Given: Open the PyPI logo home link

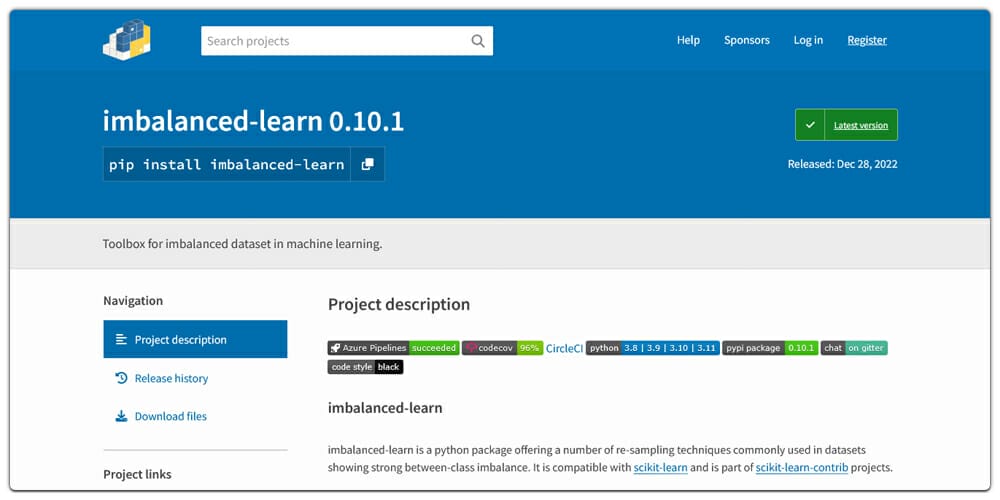Looking at the screenshot, I should point(127,40).
